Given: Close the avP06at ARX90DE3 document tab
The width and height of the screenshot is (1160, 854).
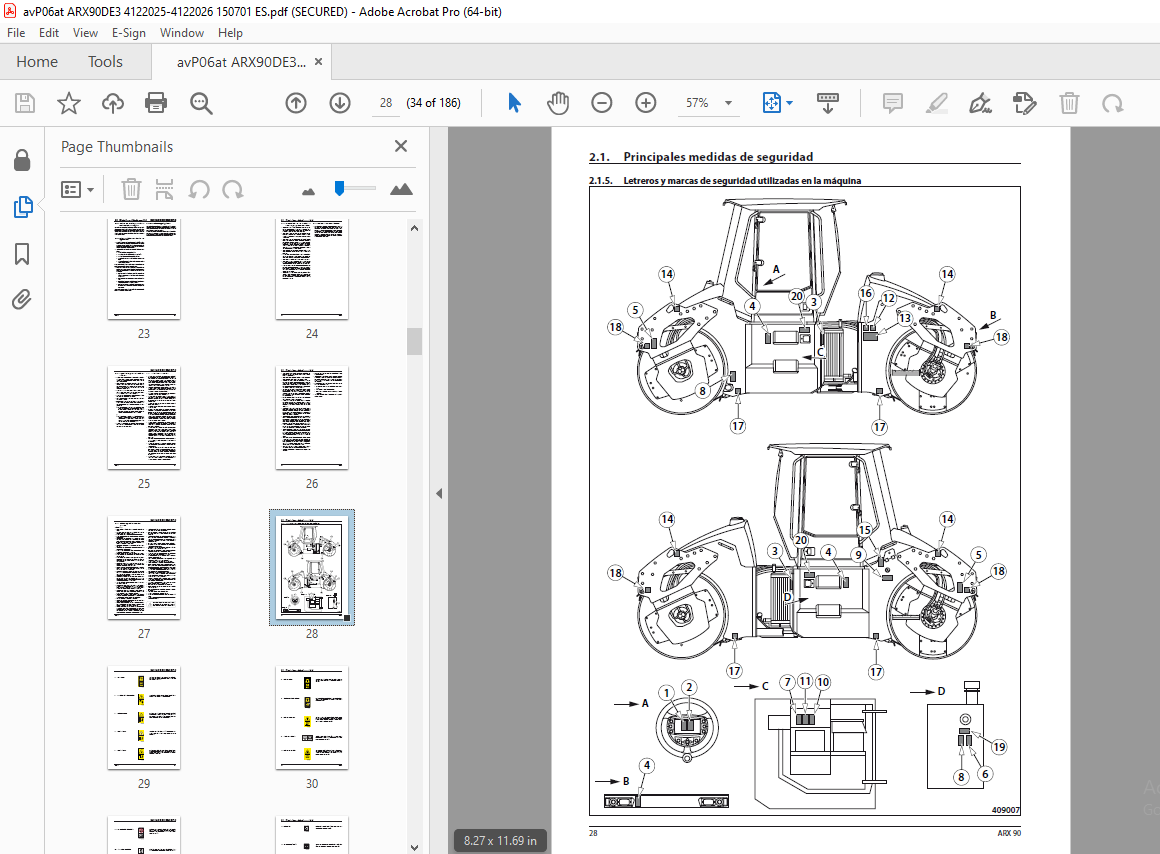Looking at the screenshot, I should pyautogui.click(x=319, y=61).
